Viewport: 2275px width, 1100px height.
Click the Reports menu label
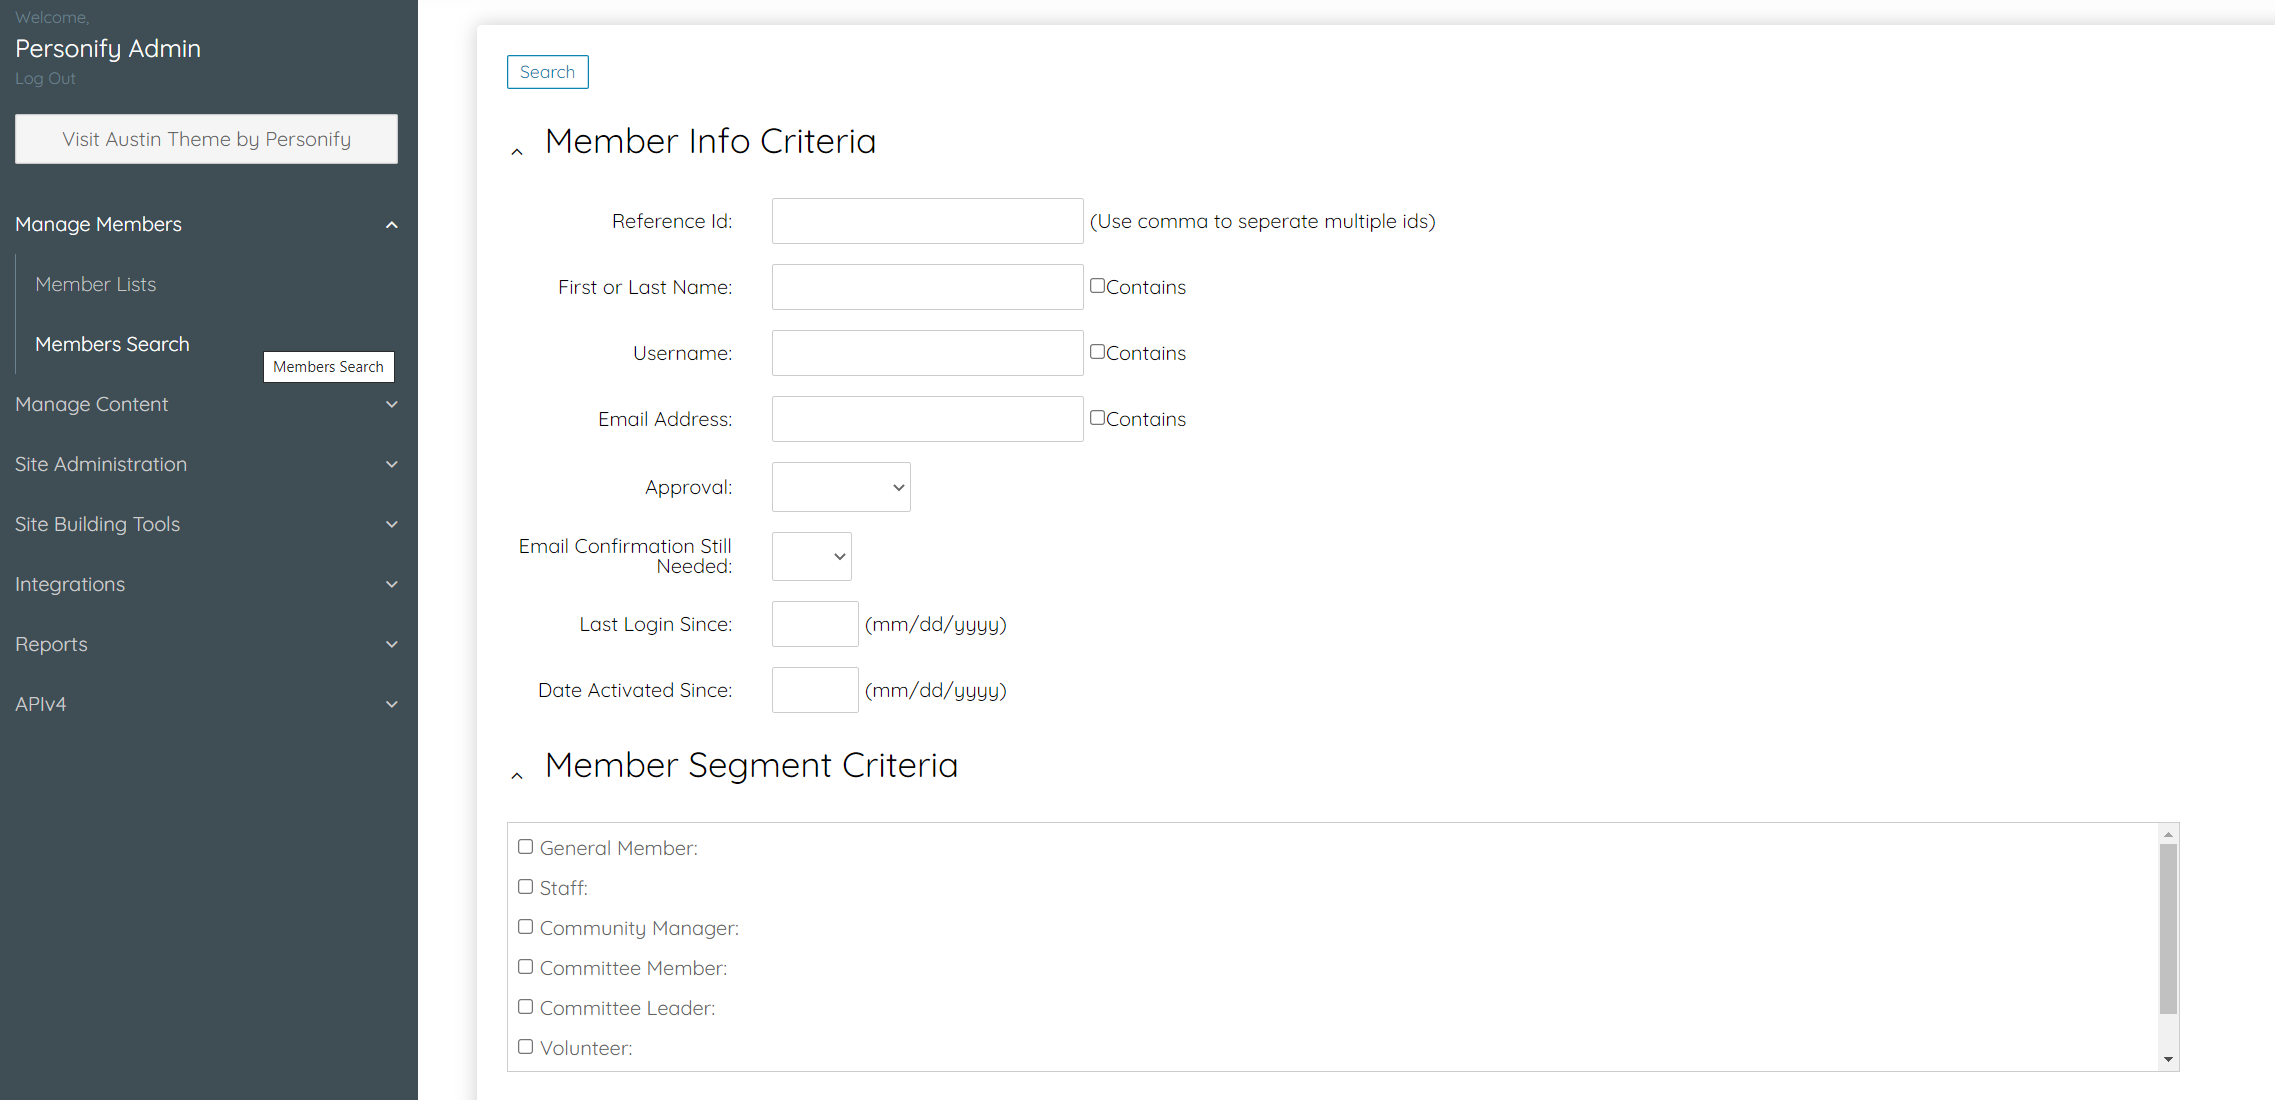point(51,644)
